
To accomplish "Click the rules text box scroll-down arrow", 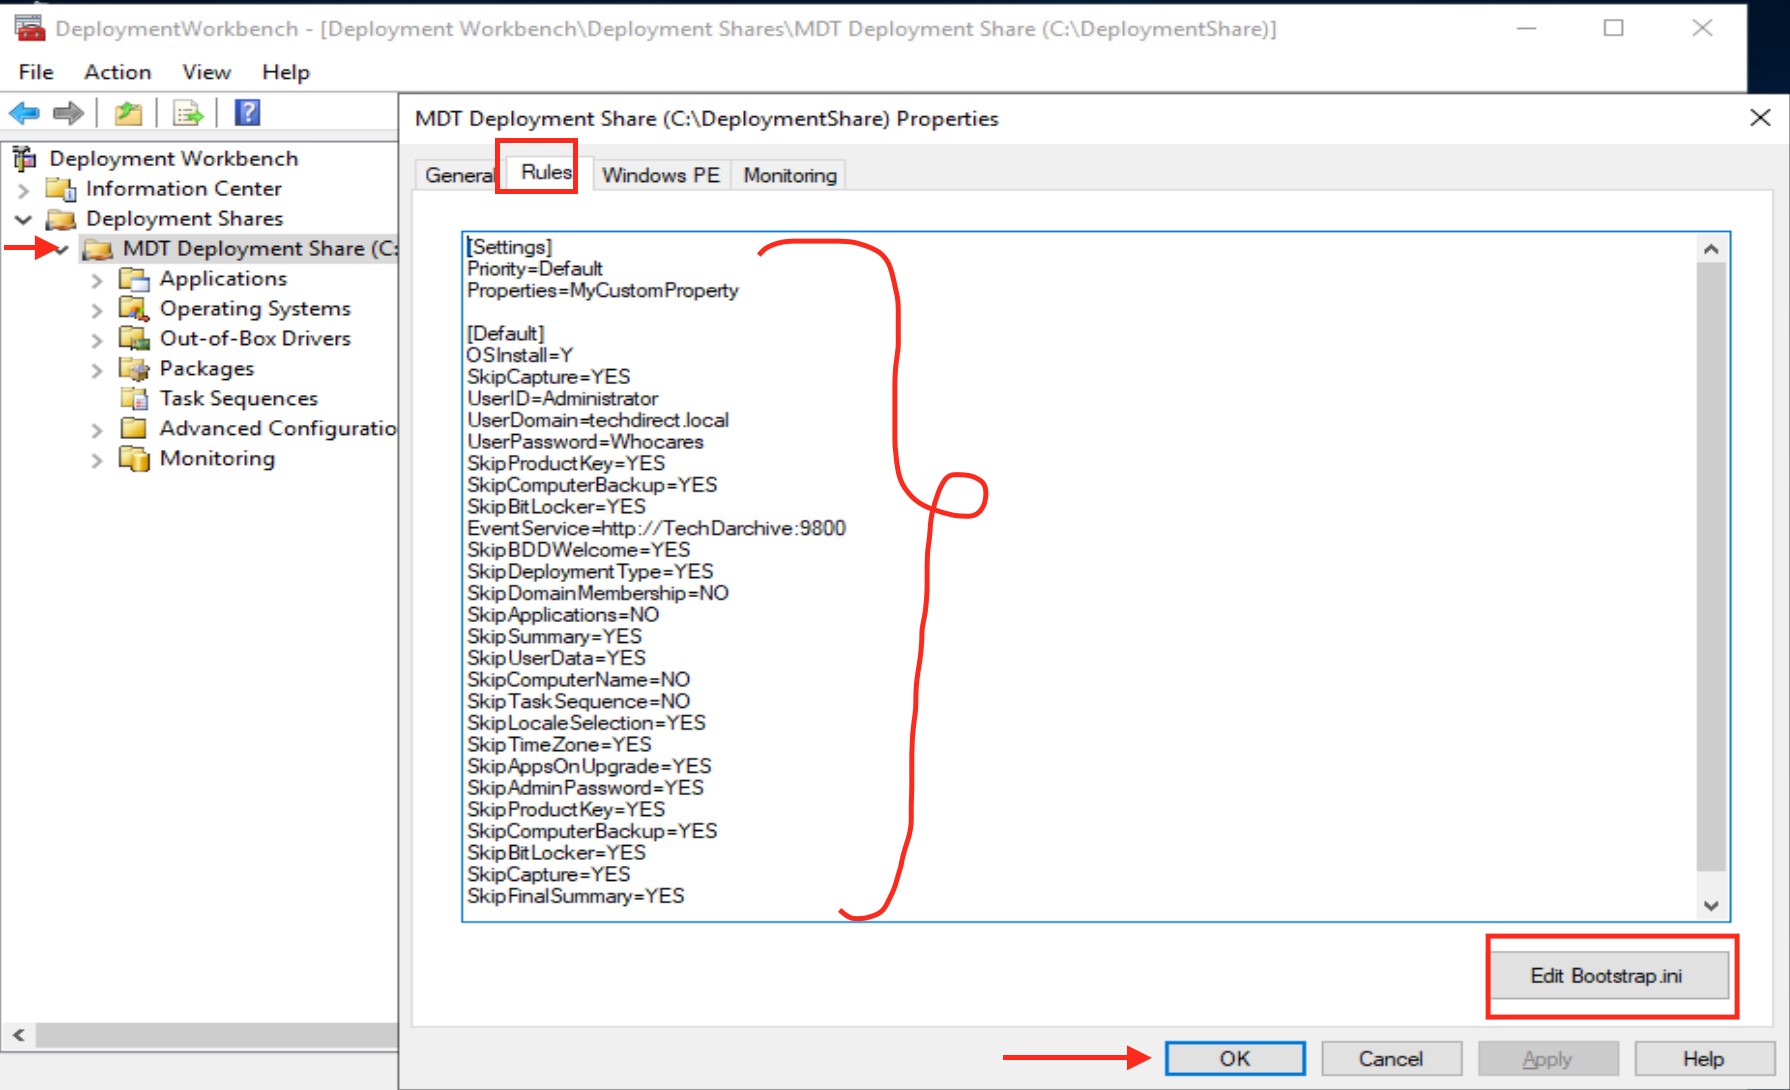I will (1711, 905).
